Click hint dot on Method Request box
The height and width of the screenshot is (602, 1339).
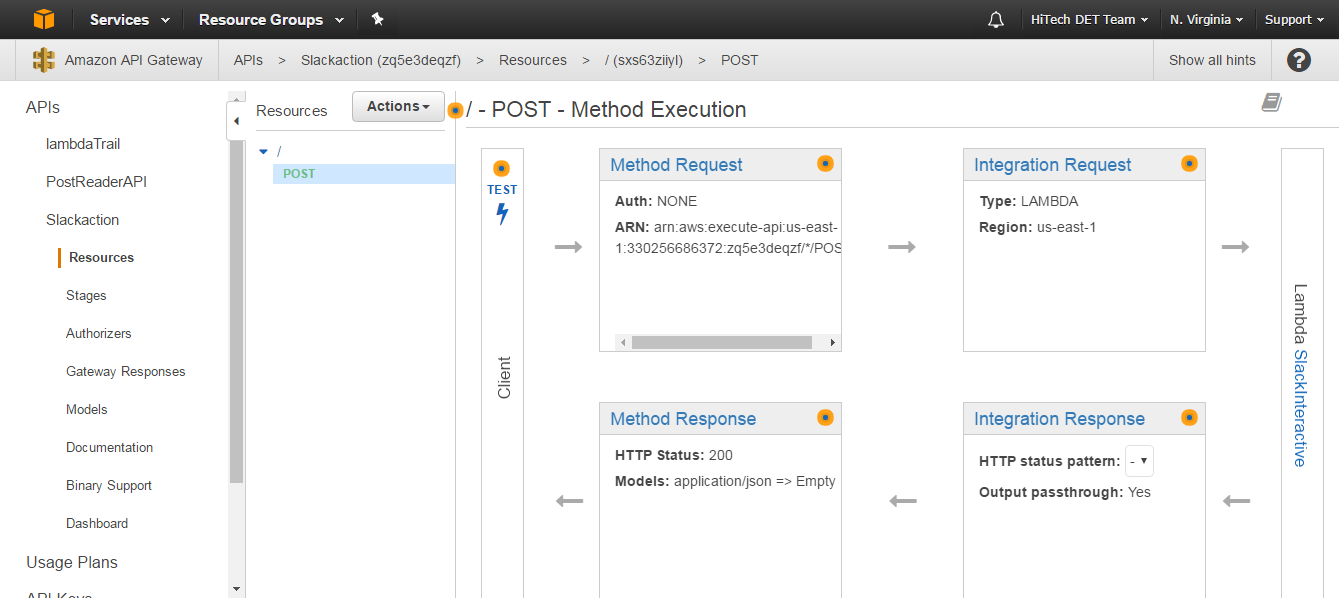click(825, 163)
